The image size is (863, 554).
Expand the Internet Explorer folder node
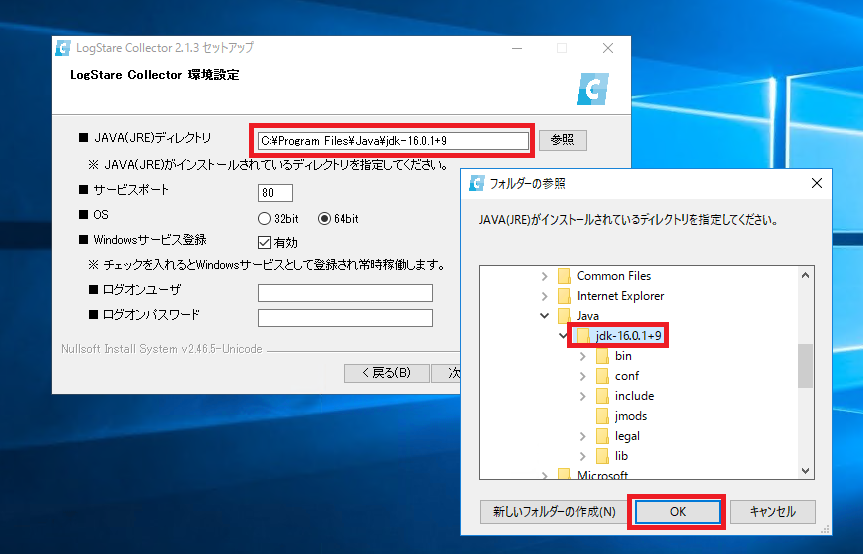(x=544, y=297)
